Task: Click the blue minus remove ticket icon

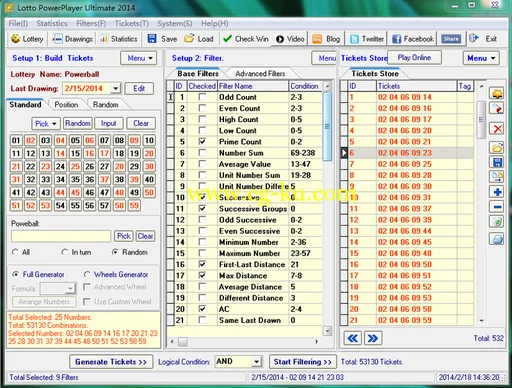Action: point(497,207)
